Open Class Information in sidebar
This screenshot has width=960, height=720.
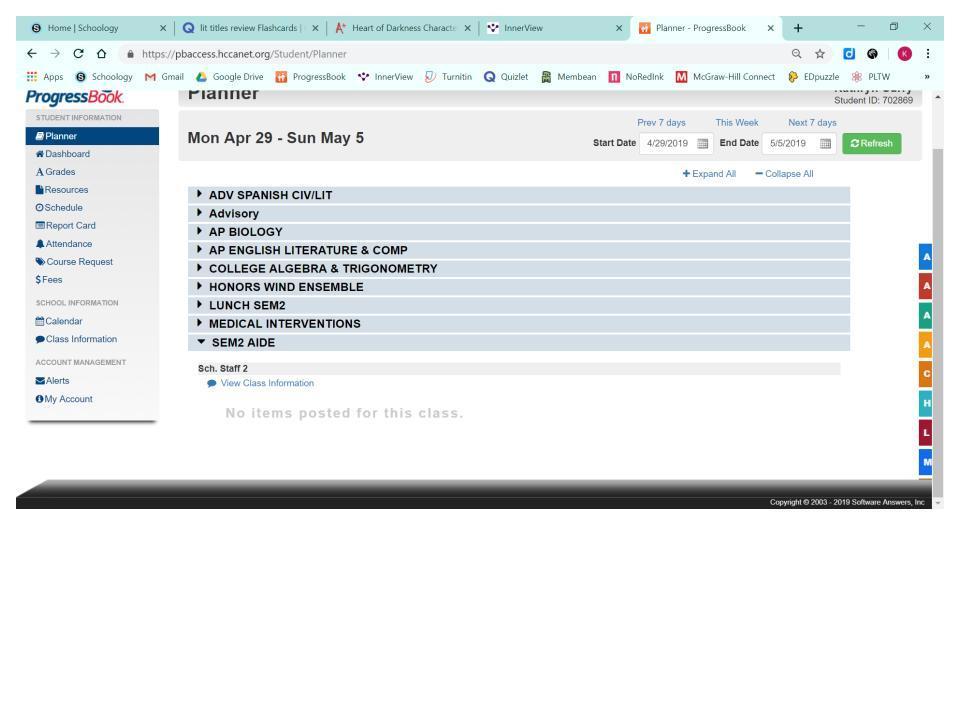pyautogui.click(x=76, y=339)
